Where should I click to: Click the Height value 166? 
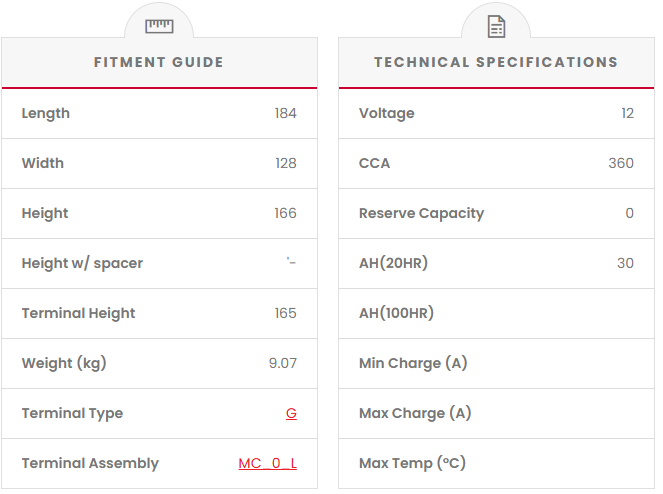click(285, 213)
